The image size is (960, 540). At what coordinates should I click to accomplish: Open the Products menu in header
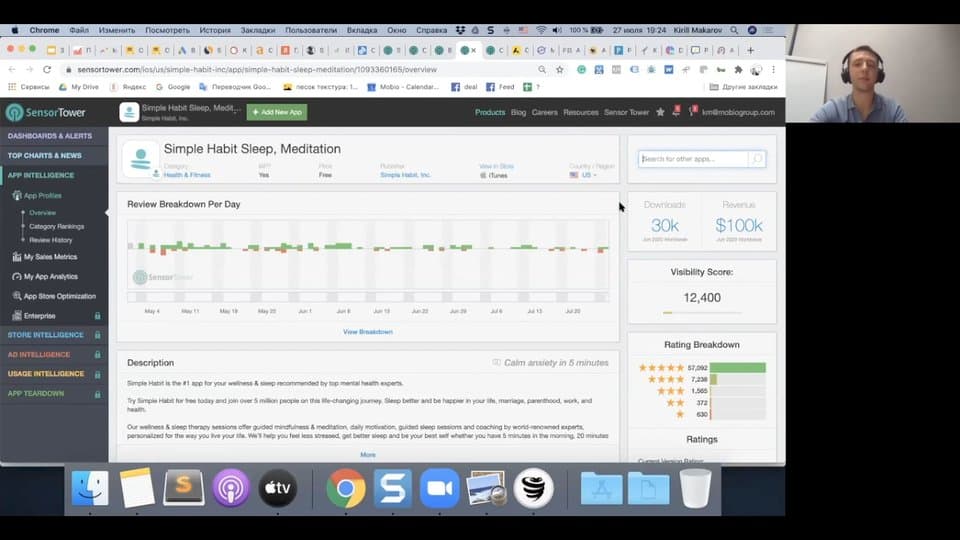(490, 112)
